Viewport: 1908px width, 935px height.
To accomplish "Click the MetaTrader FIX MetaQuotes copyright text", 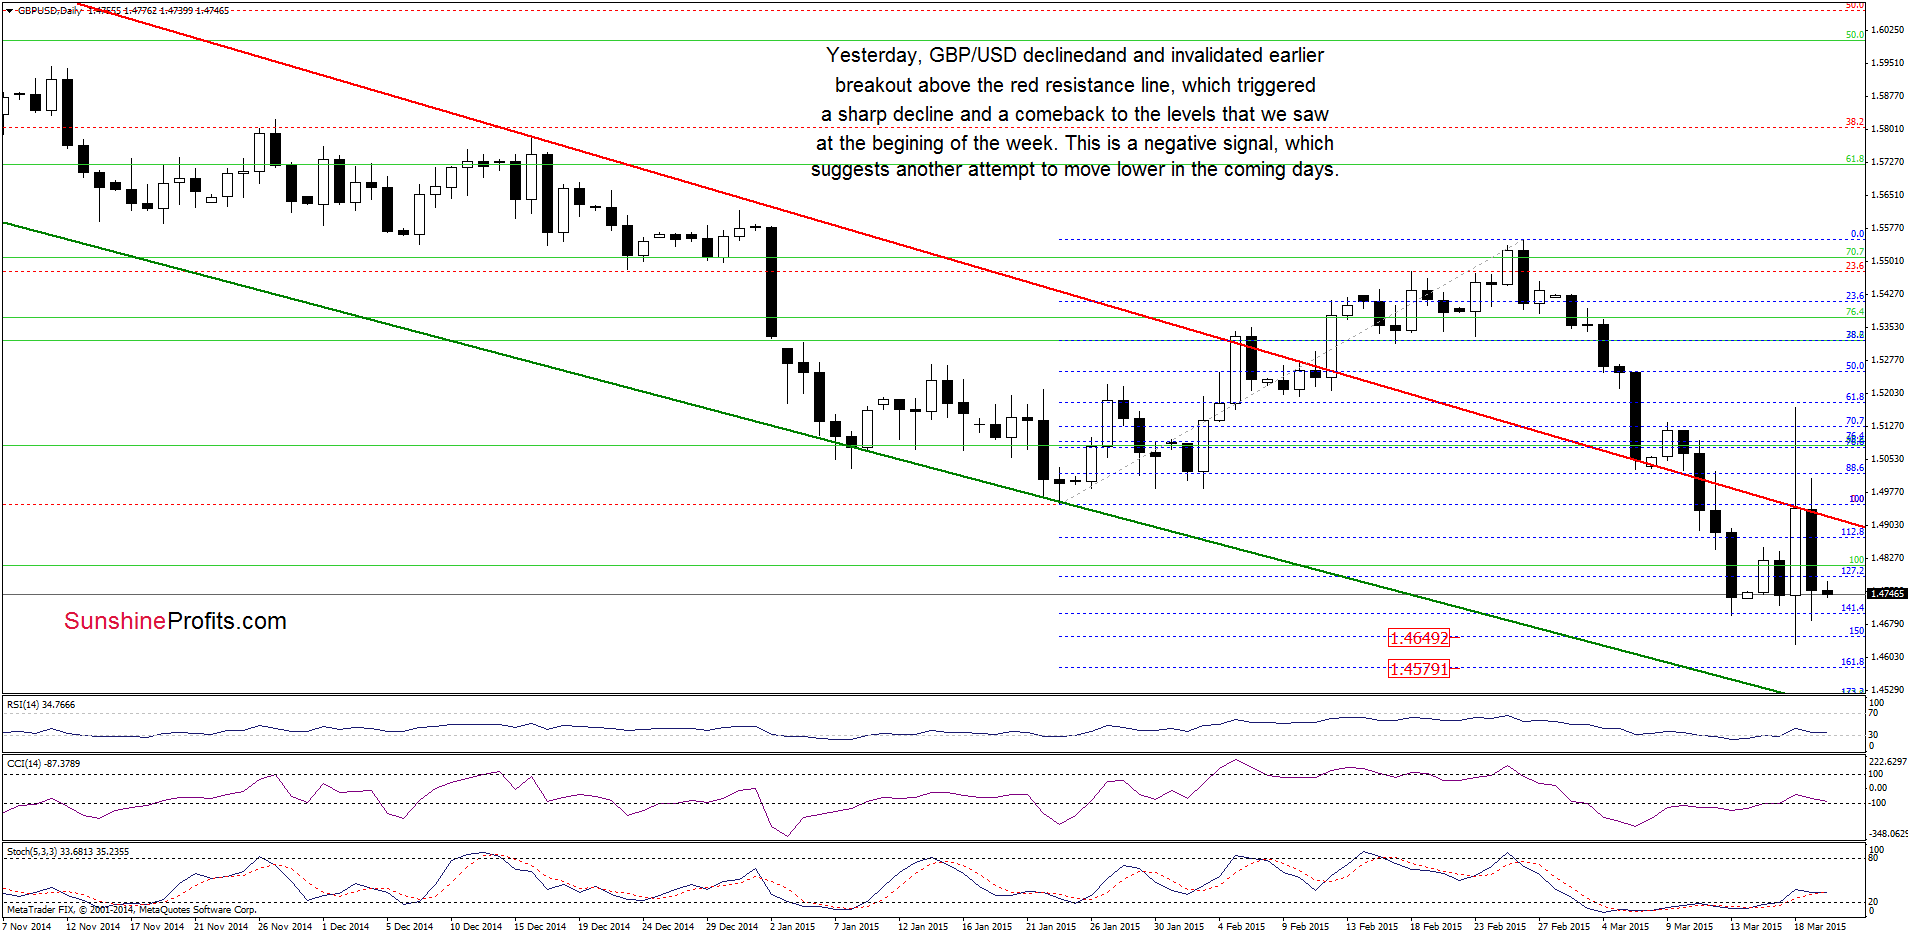I will coord(131,910).
